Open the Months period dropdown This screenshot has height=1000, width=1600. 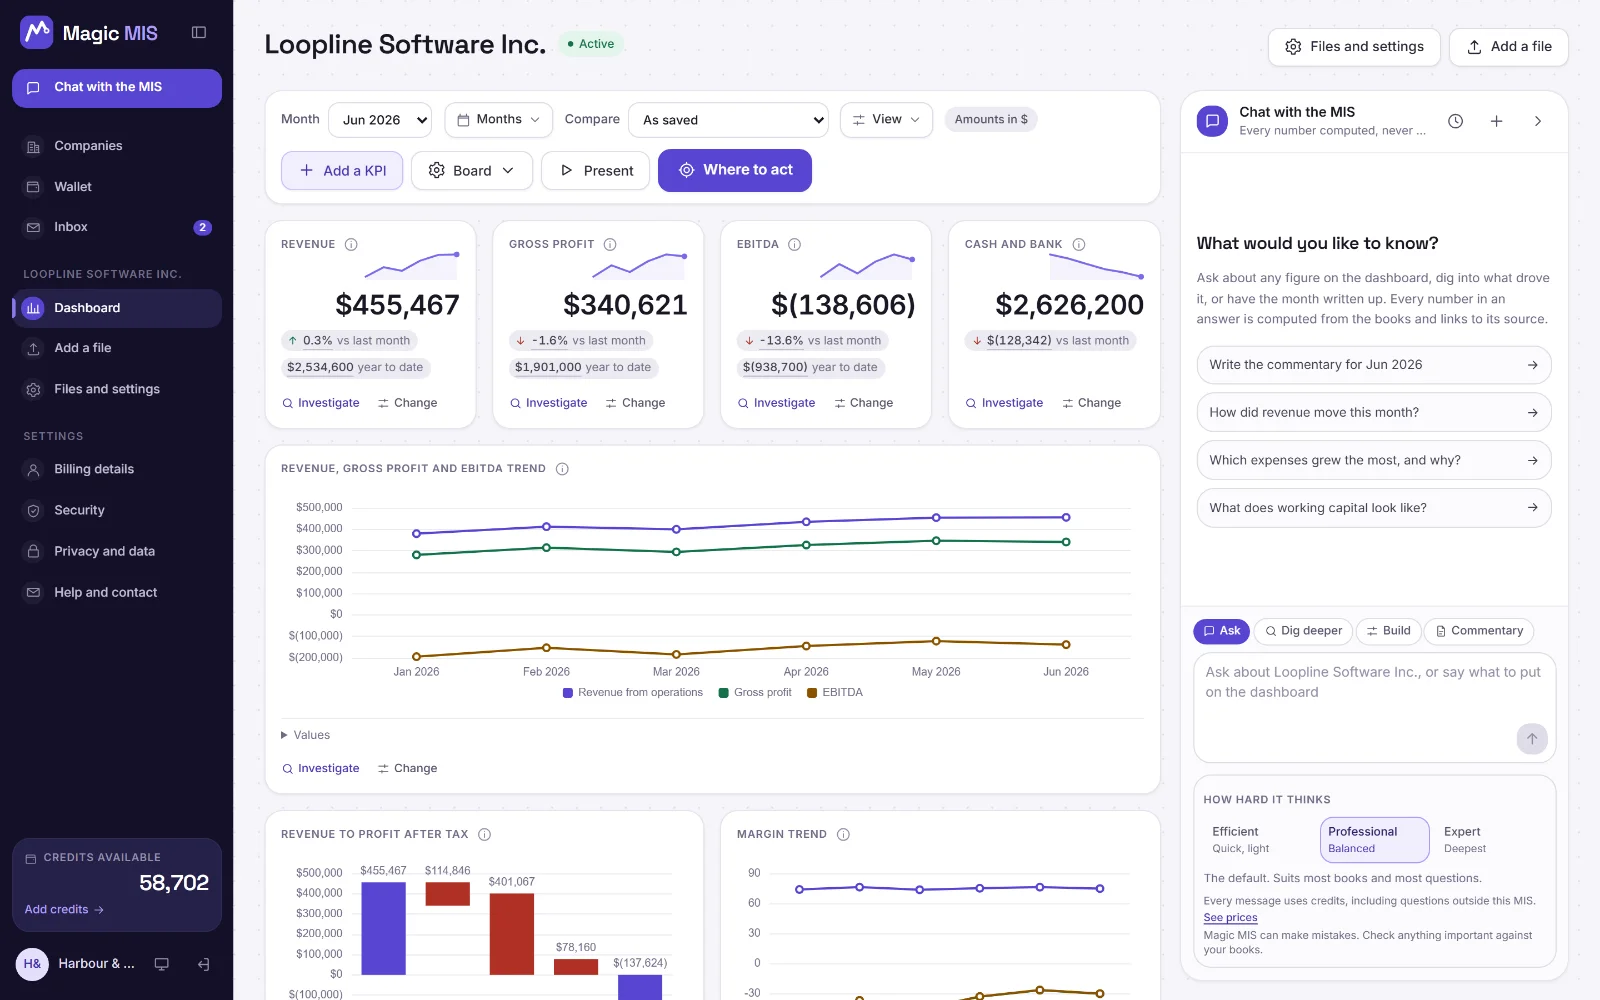click(499, 120)
